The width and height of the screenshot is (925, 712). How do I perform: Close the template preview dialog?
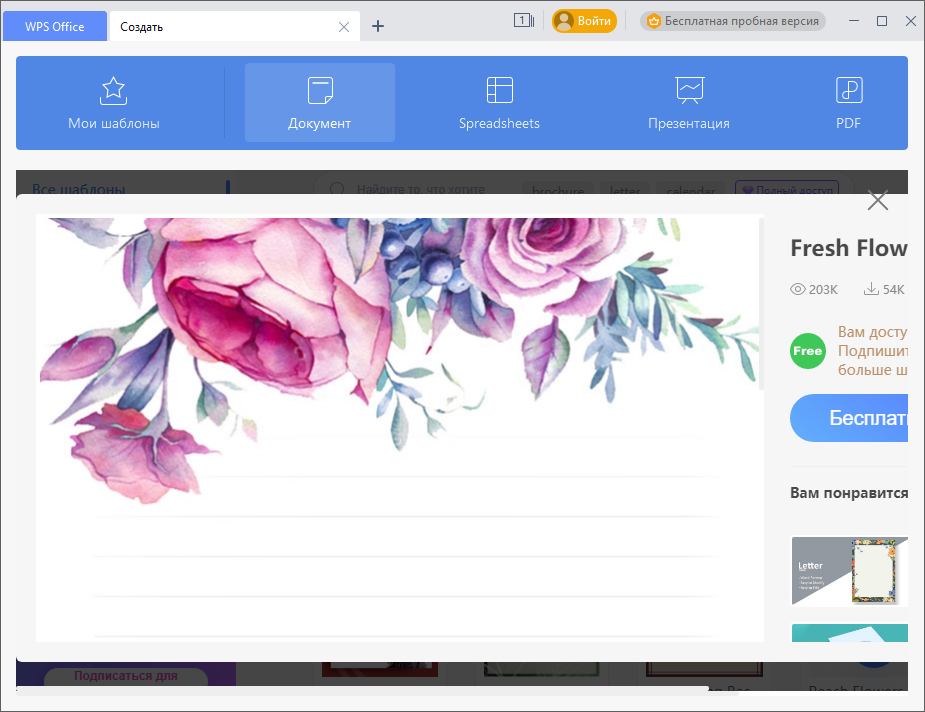coord(878,201)
